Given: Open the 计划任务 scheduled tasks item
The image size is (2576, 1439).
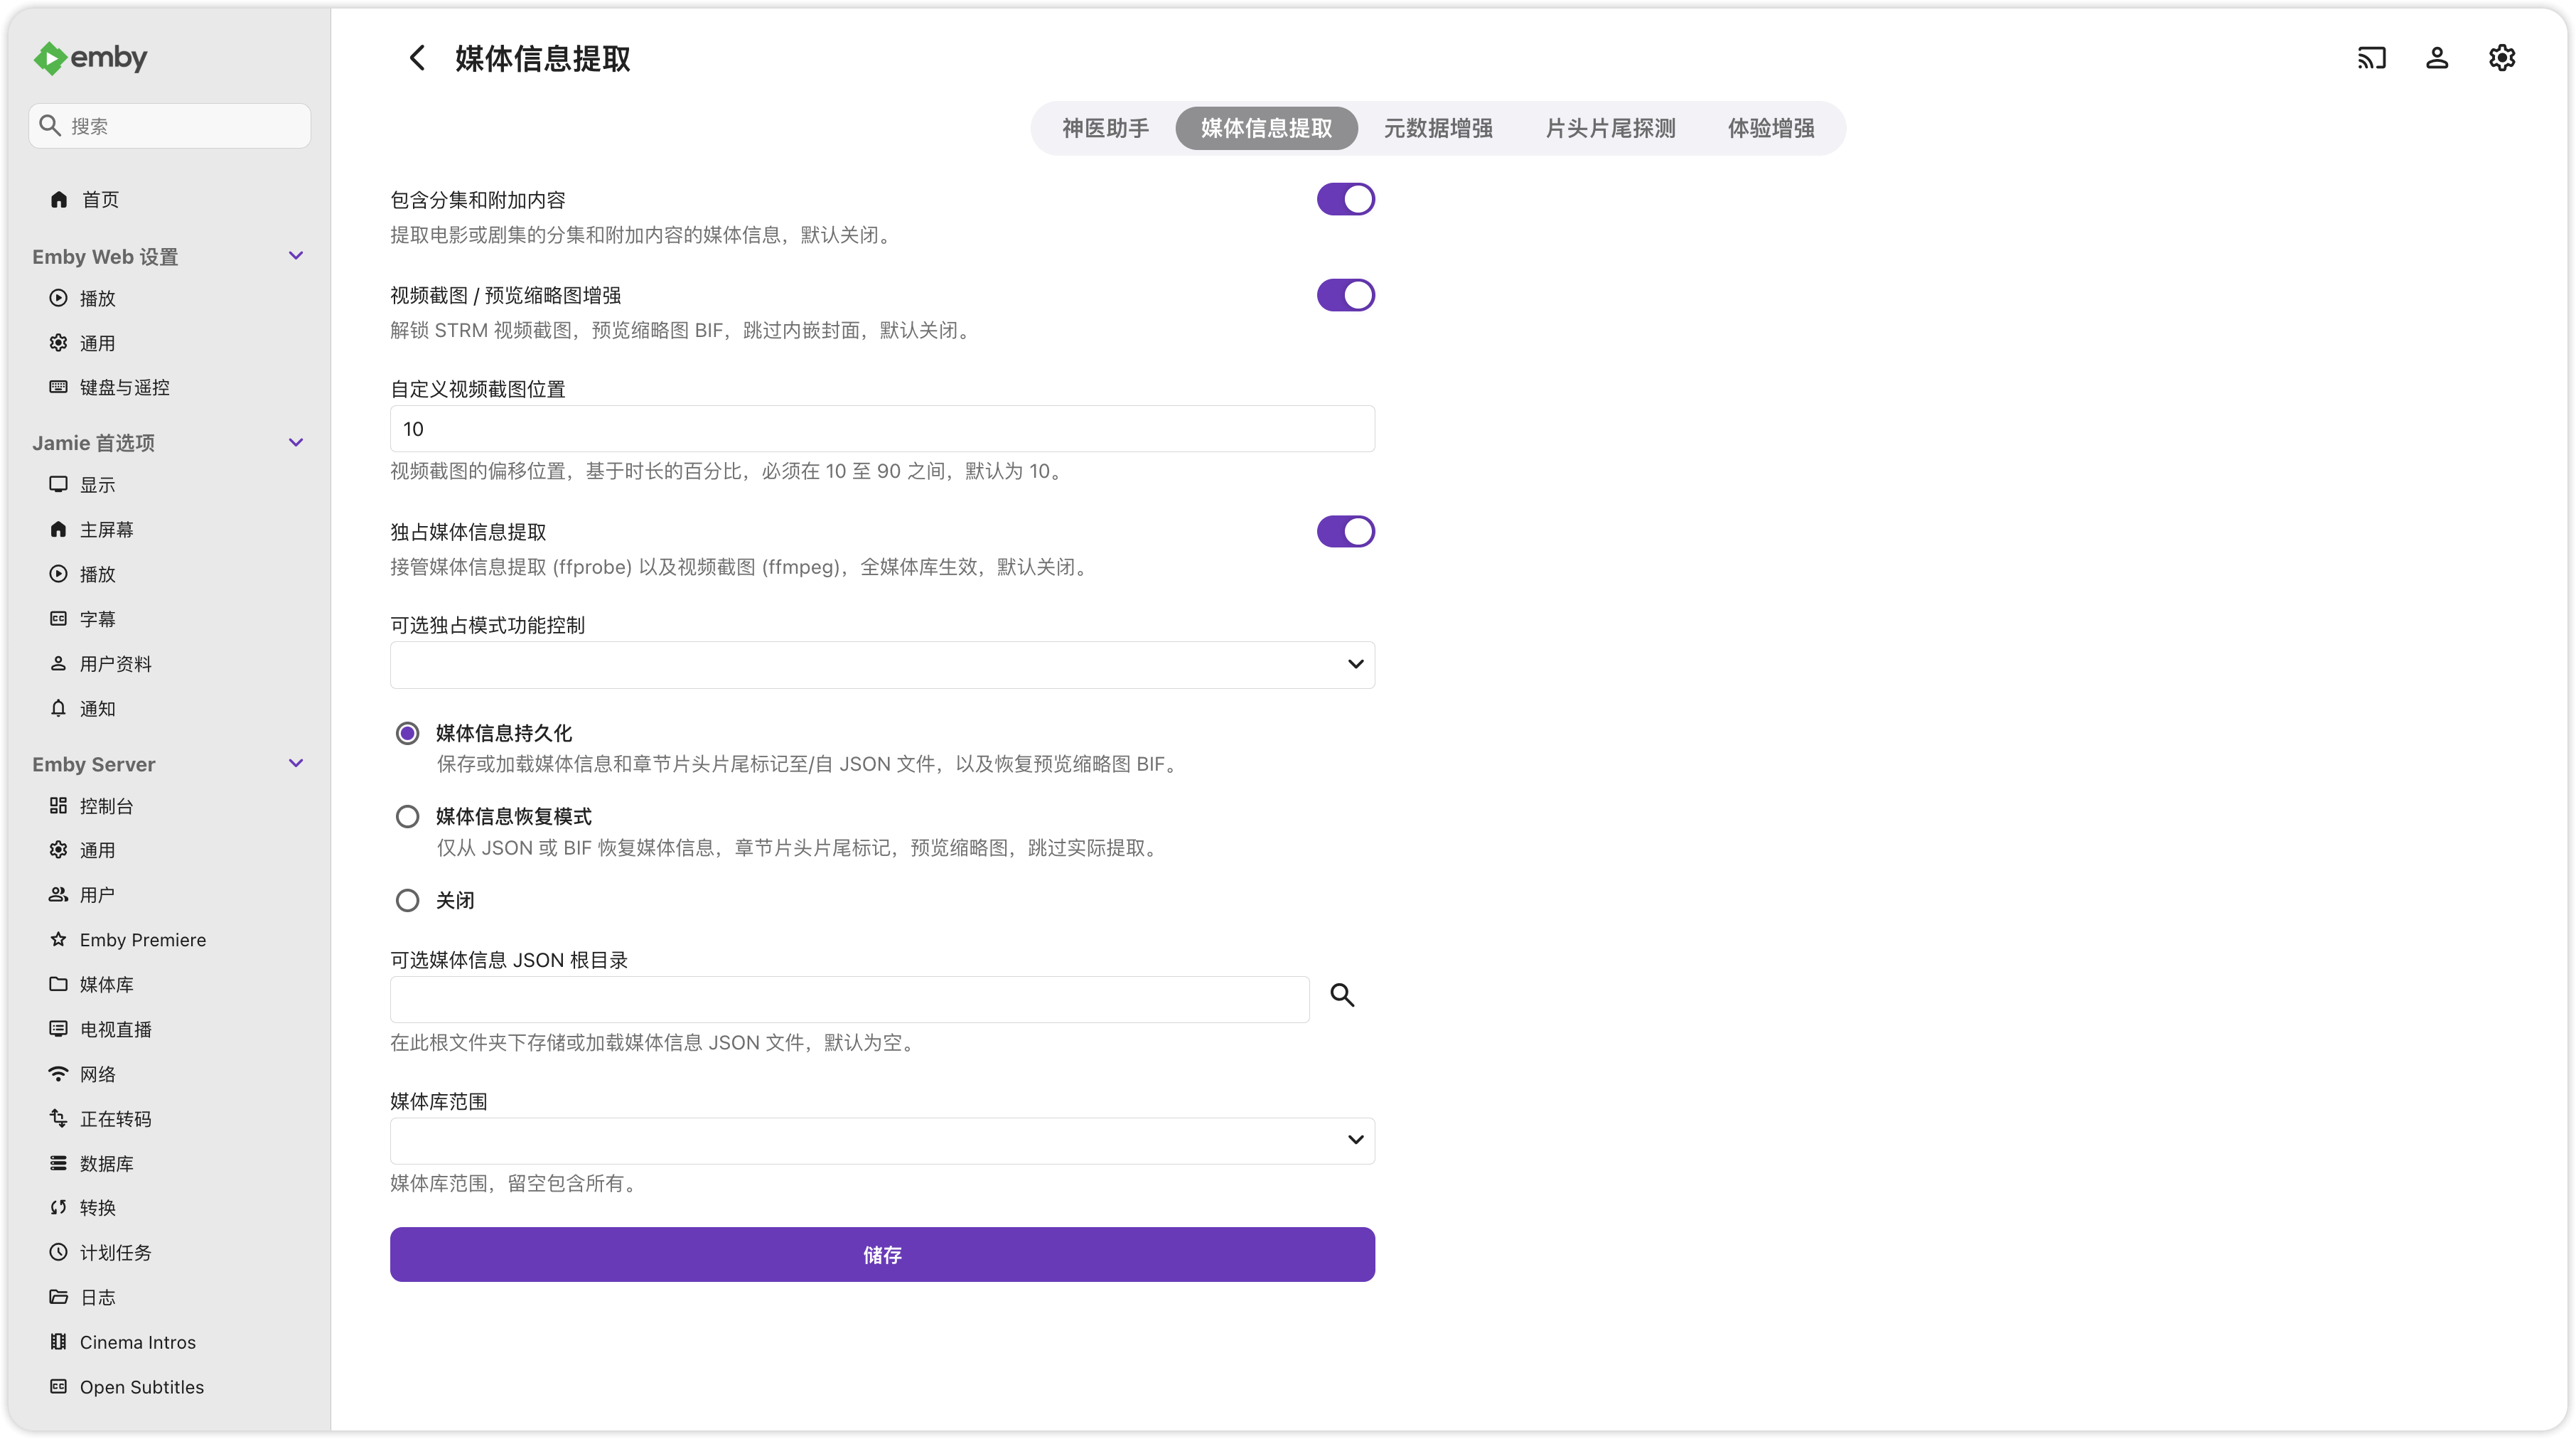Looking at the screenshot, I should pos(115,1252).
